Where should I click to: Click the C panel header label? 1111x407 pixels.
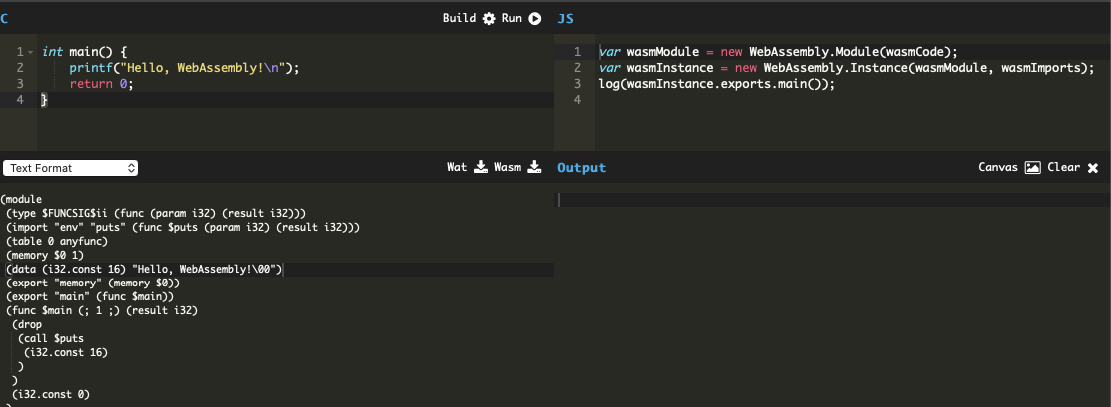[x=5, y=19]
